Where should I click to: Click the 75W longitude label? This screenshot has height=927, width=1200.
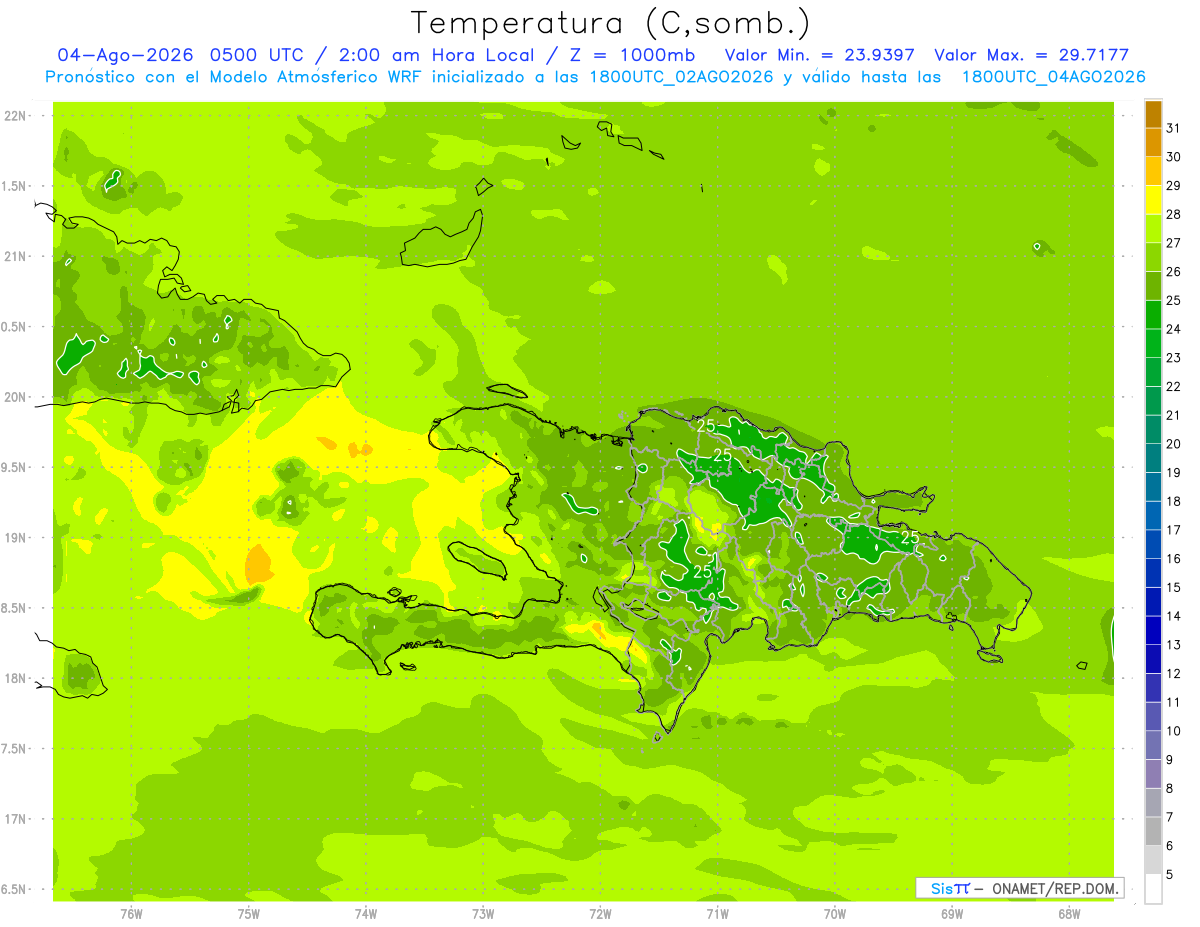coord(249,914)
